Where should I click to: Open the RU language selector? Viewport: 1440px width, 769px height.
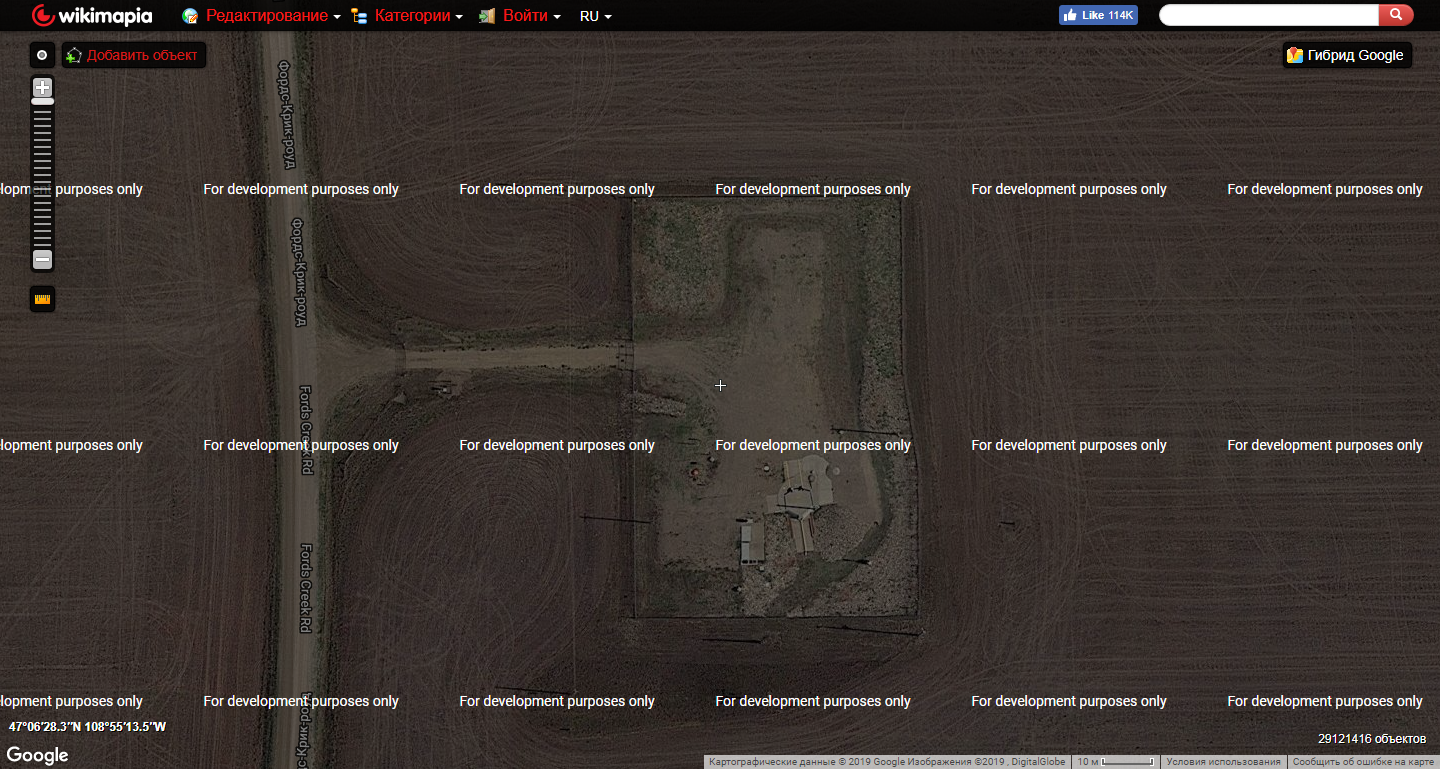(x=595, y=16)
